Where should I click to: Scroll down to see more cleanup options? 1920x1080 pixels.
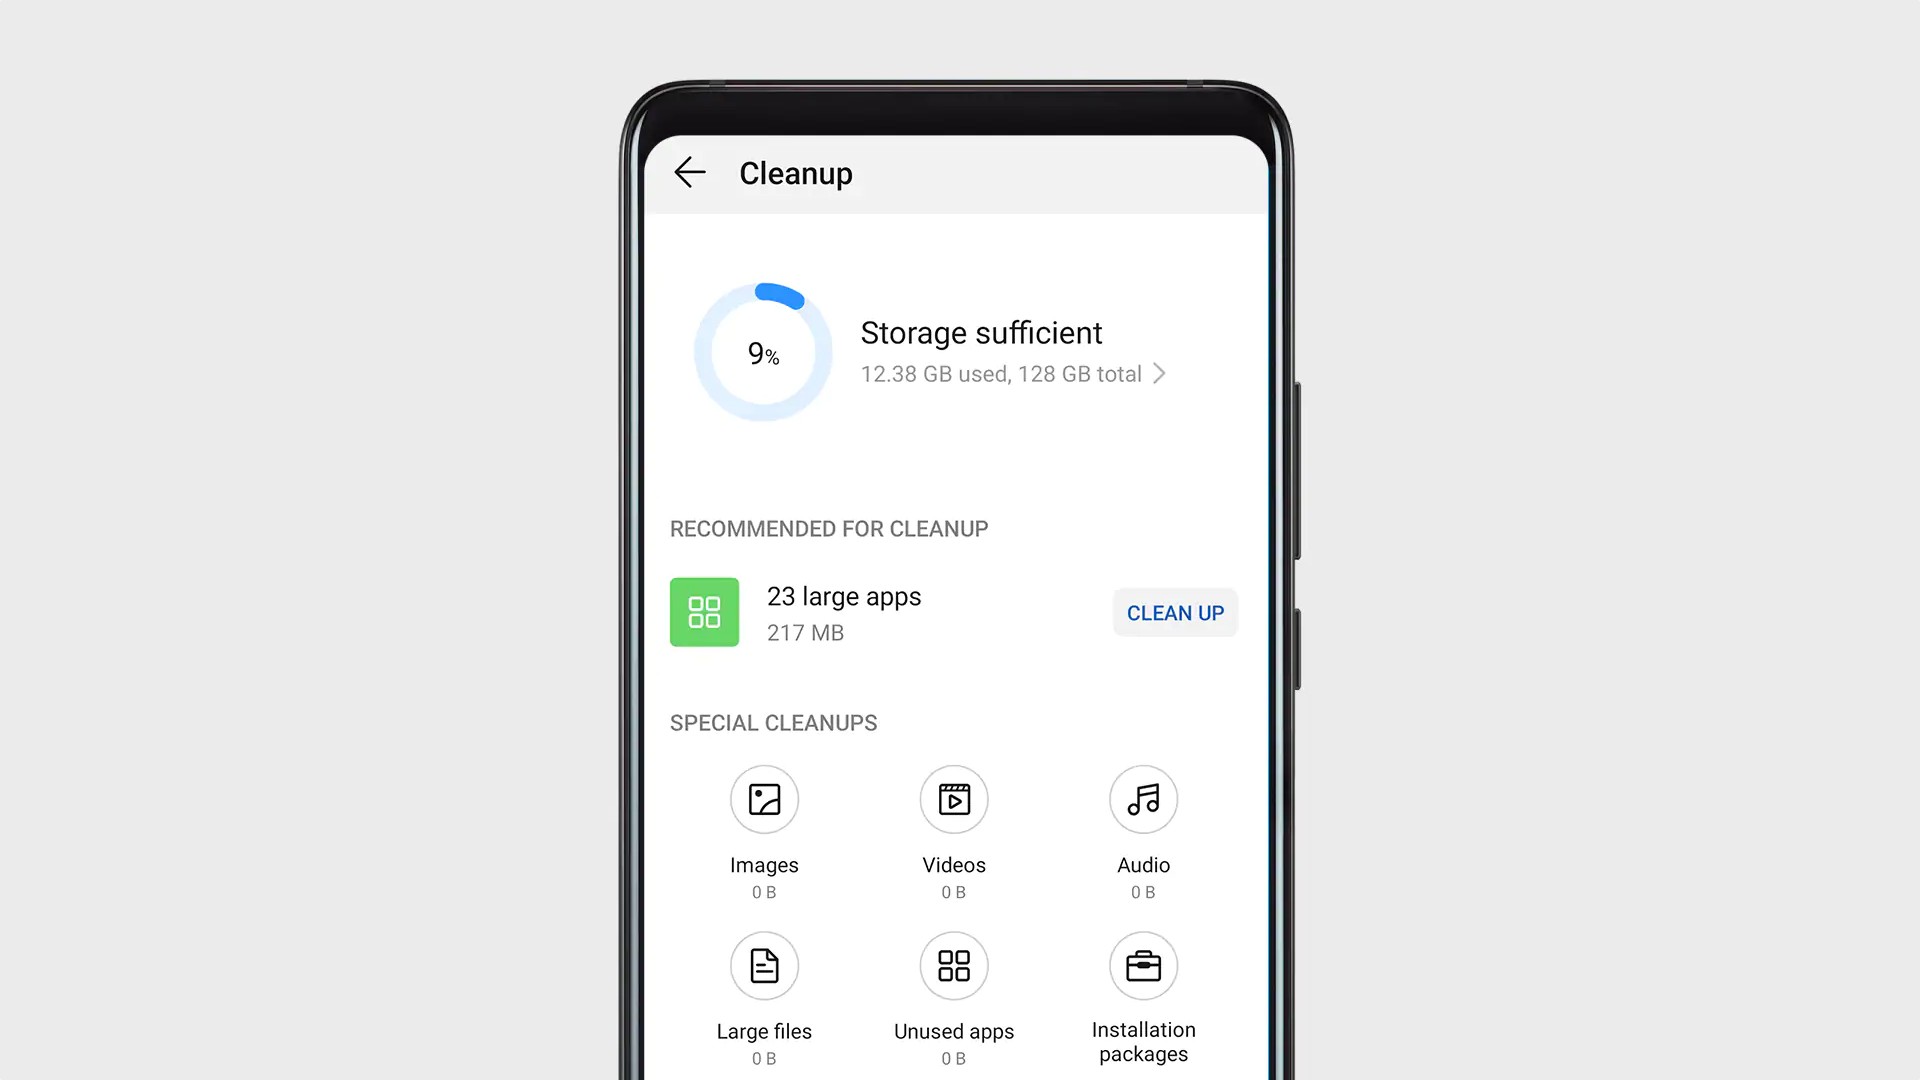click(960, 989)
